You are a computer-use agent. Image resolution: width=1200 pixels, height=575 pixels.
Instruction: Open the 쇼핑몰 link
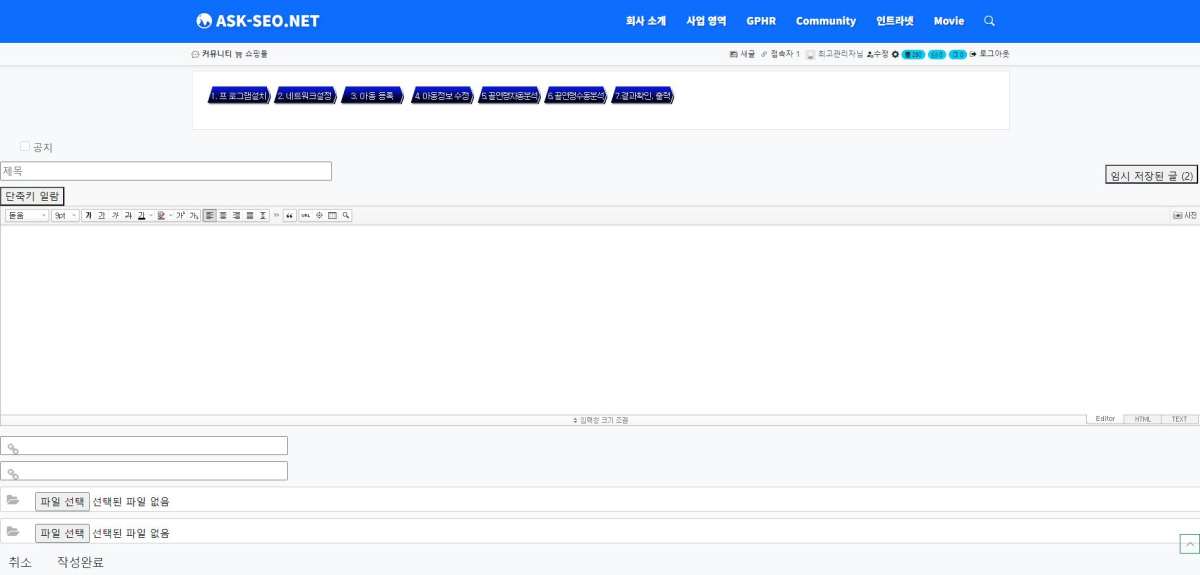point(252,54)
